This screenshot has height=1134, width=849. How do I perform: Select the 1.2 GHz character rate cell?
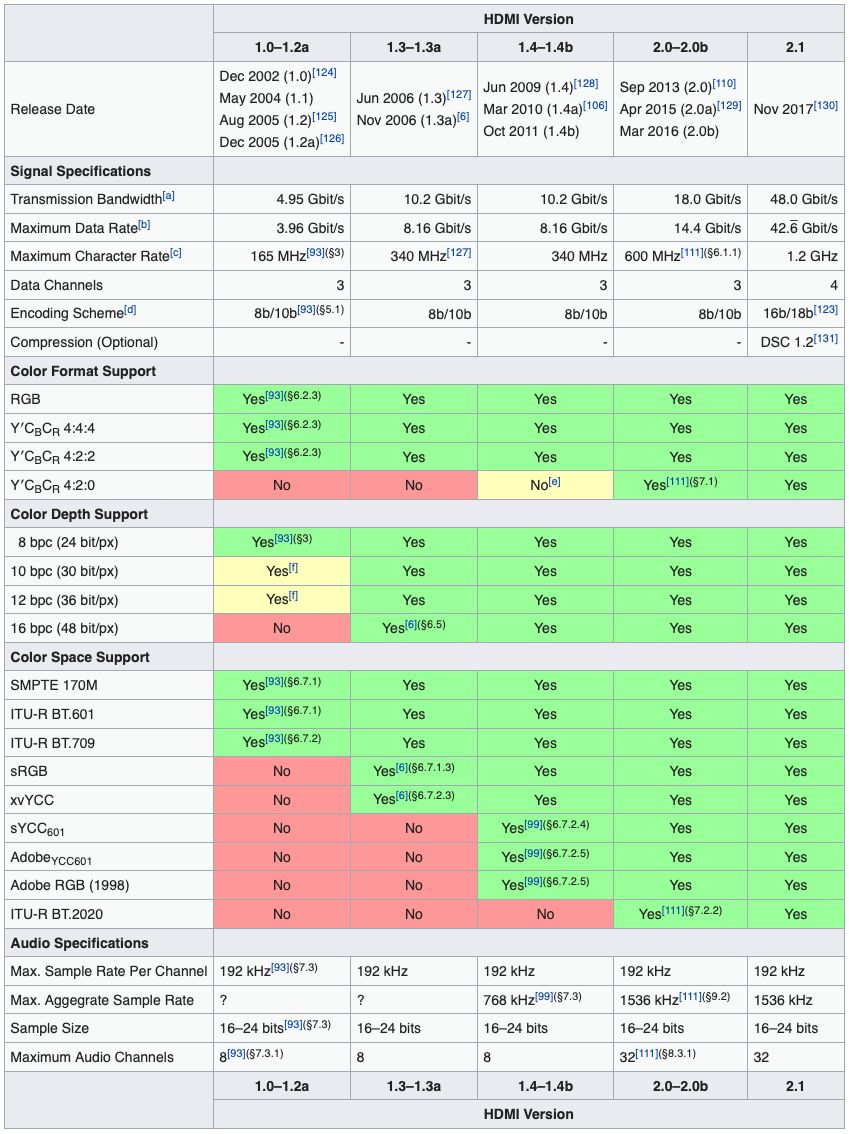tap(795, 257)
